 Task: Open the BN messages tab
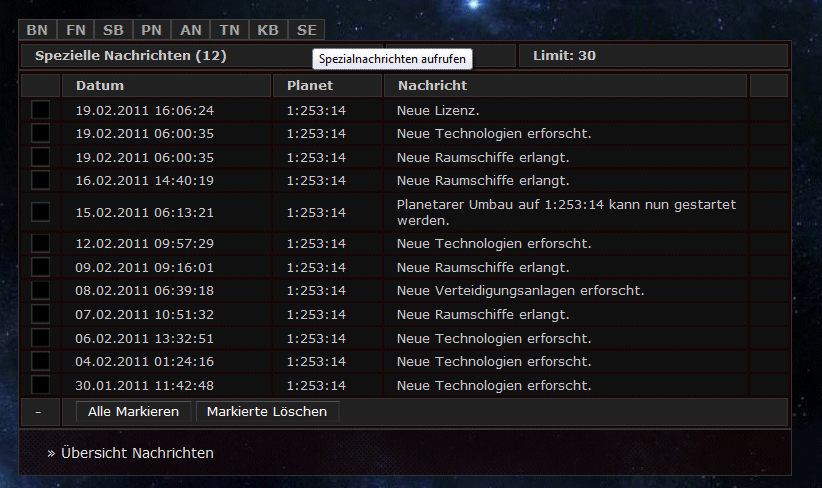click(x=37, y=30)
